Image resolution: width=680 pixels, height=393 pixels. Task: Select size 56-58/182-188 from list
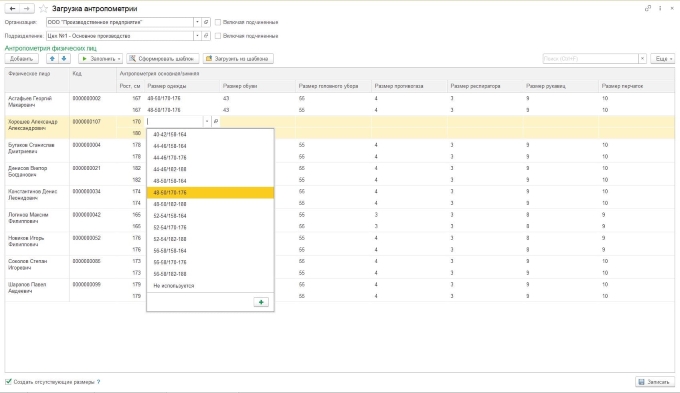[x=210, y=274]
